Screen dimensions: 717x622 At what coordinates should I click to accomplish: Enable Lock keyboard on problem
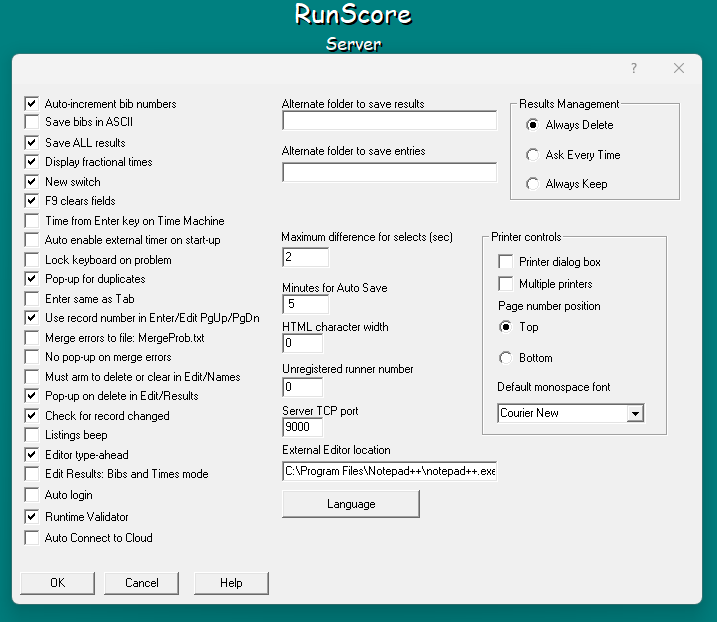pyautogui.click(x=32, y=260)
